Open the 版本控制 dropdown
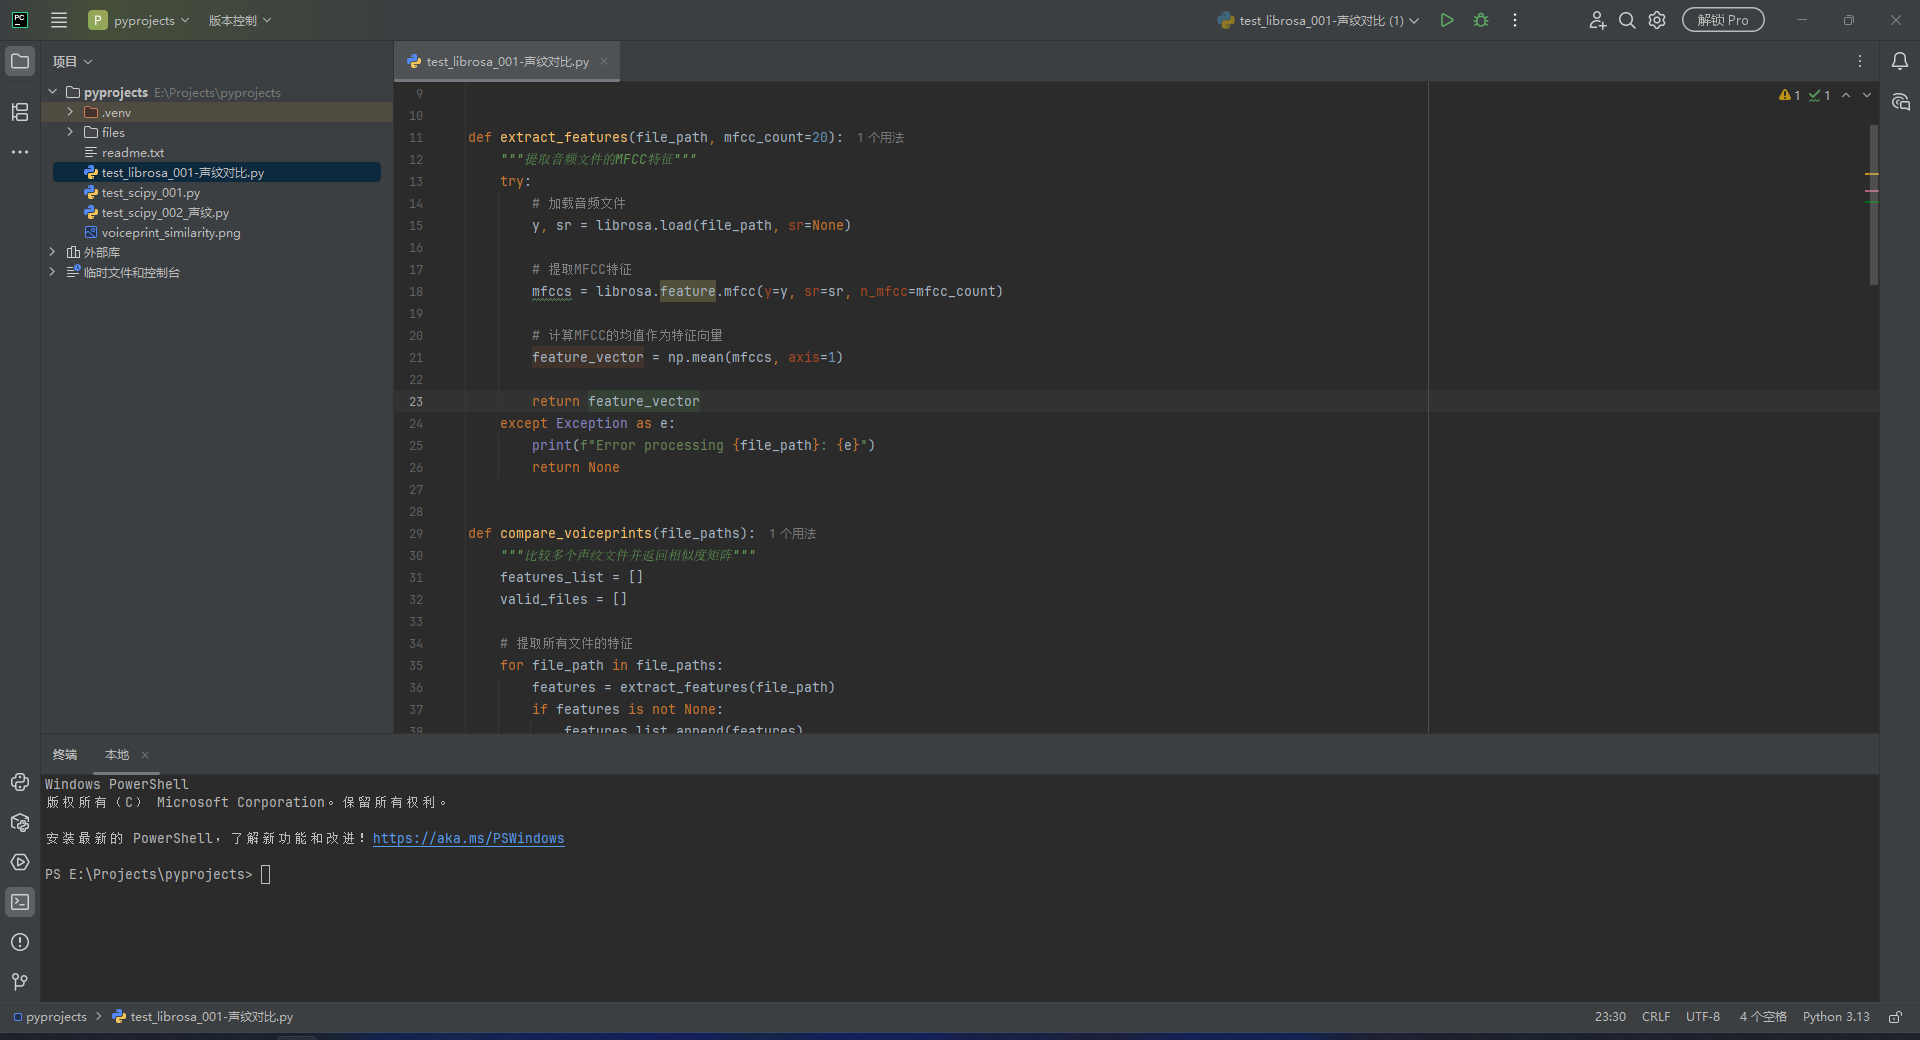Screen dimensions: 1920x1040 click(x=240, y=20)
